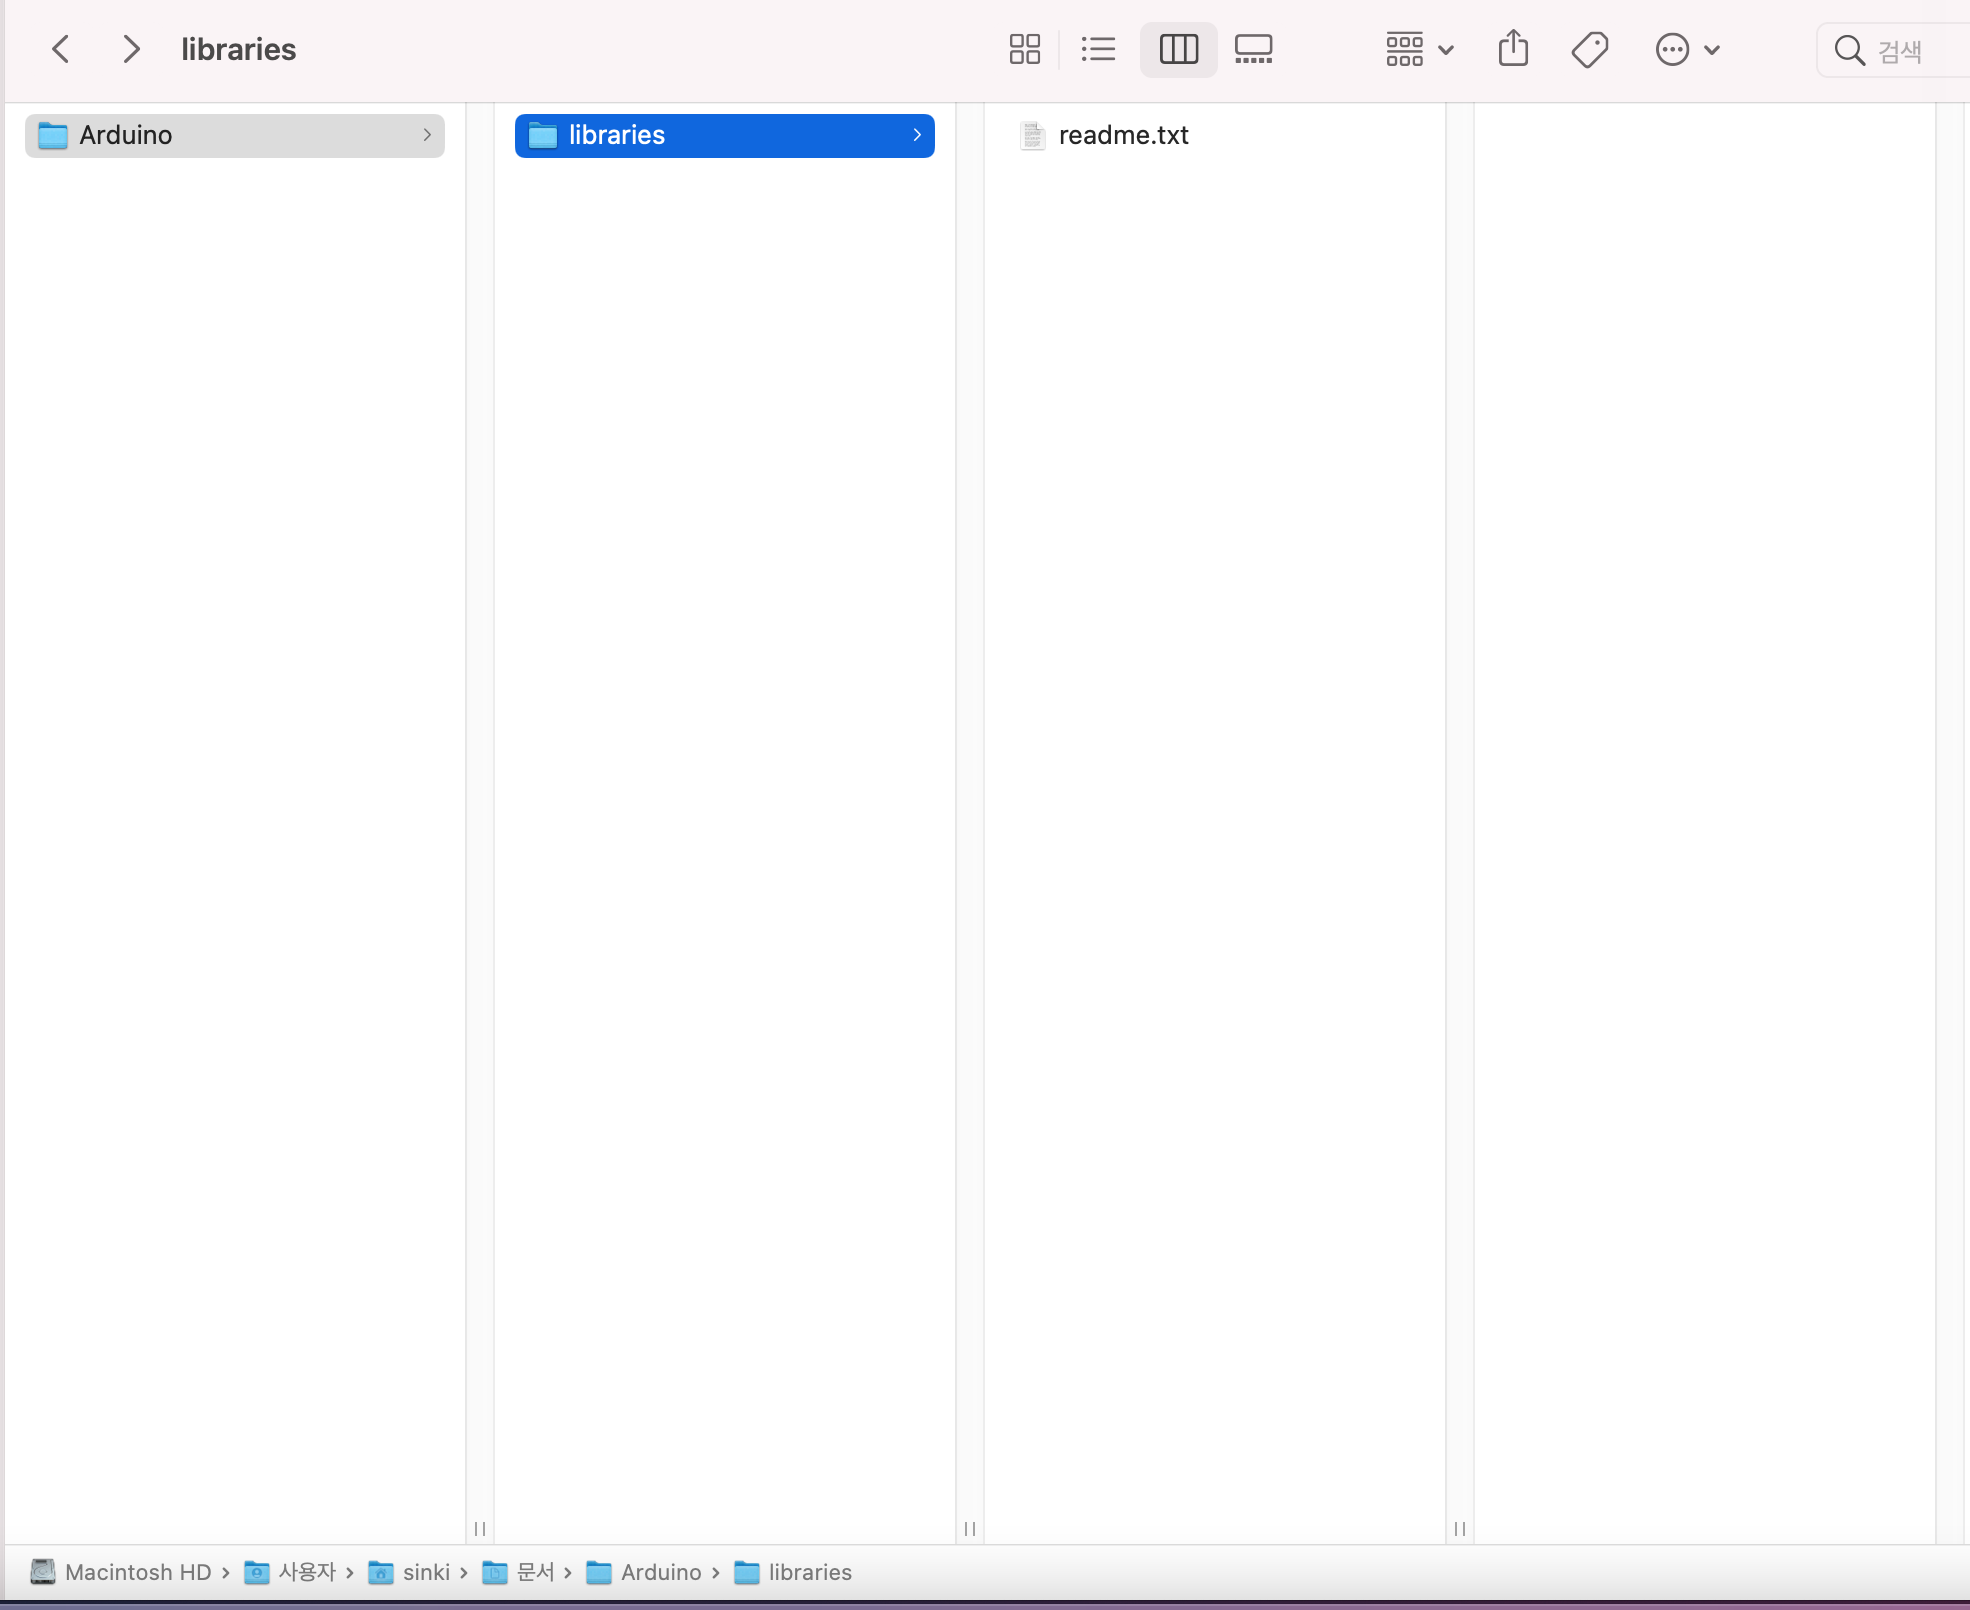This screenshot has height=1610, width=1970.
Task: Go to sinki in path bar
Action: tap(425, 1572)
